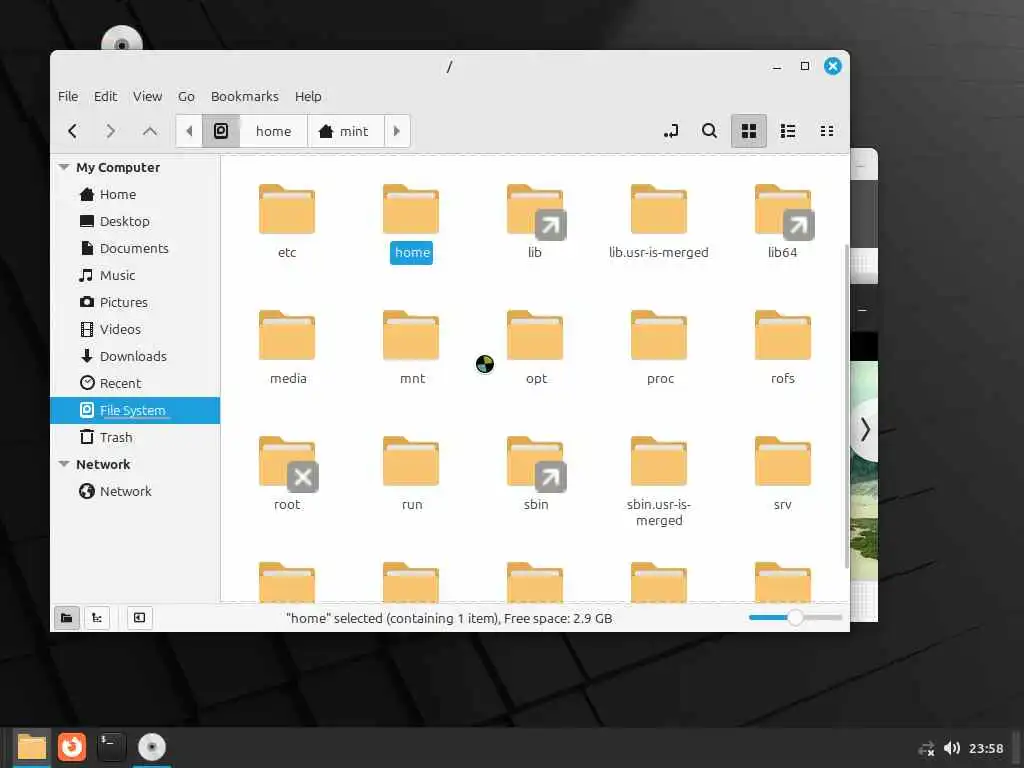Open the View menu

(148, 97)
